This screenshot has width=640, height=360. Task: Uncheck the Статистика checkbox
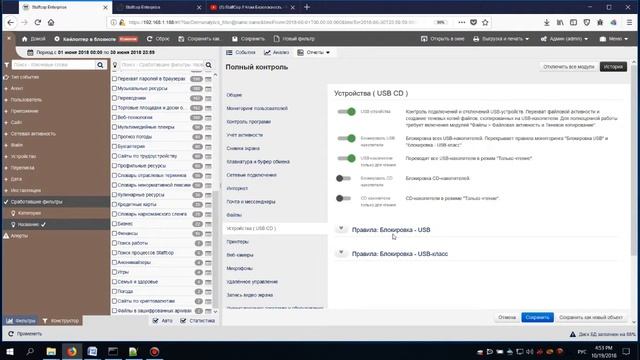point(183,321)
